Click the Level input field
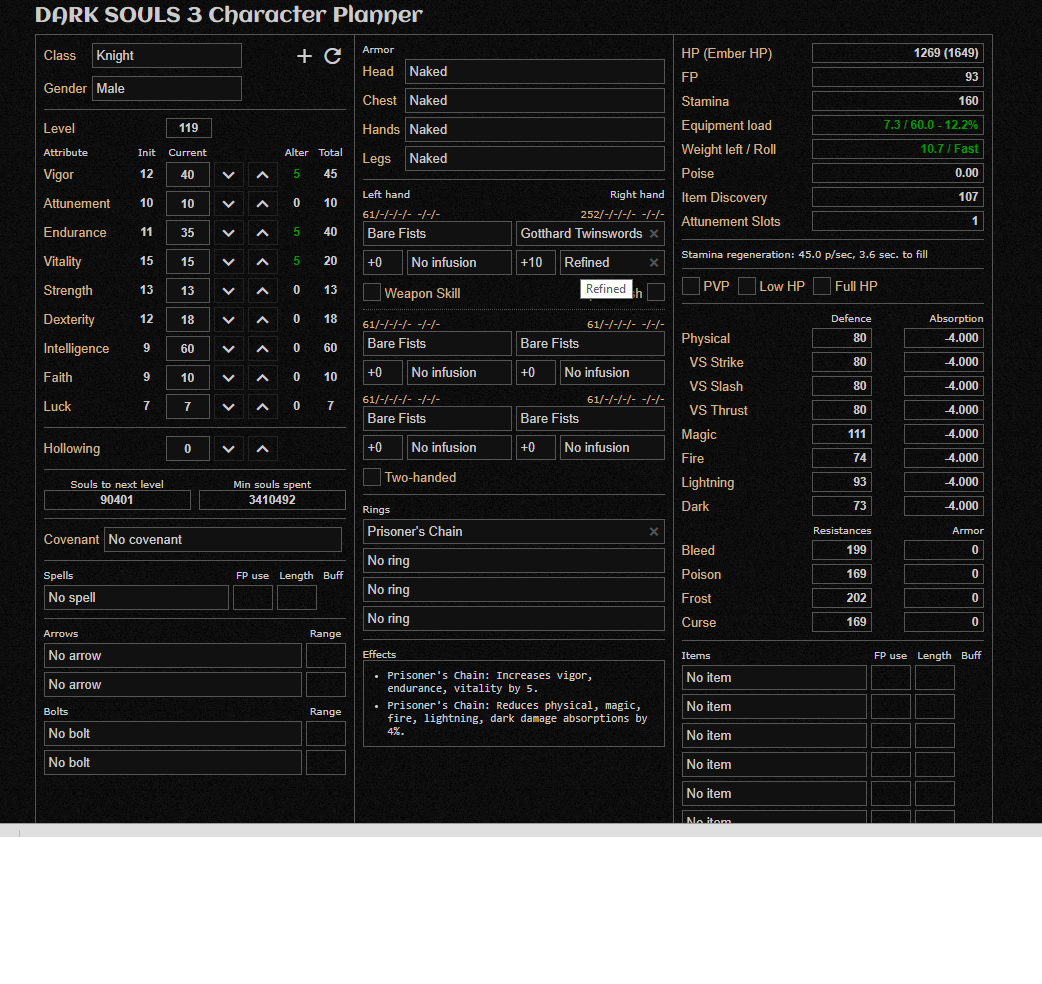This screenshot has width=1042, height=984. click(x=189, y=128)
